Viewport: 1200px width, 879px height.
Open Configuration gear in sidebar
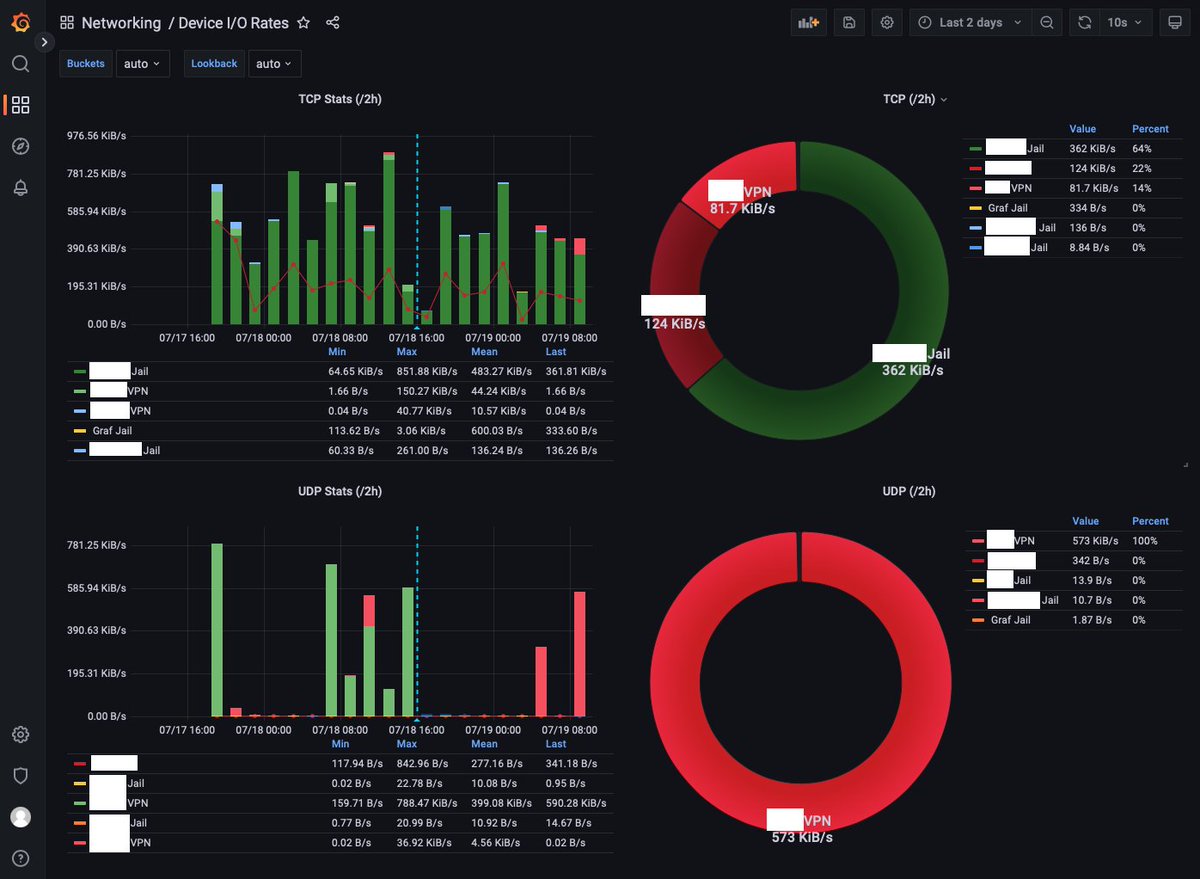20,734
